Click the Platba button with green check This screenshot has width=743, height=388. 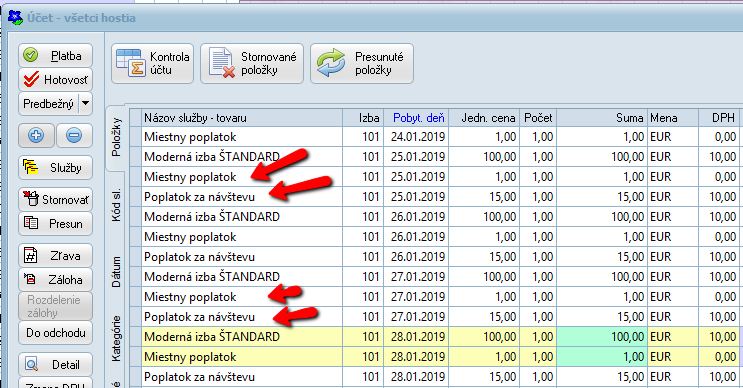click(55, 55)
